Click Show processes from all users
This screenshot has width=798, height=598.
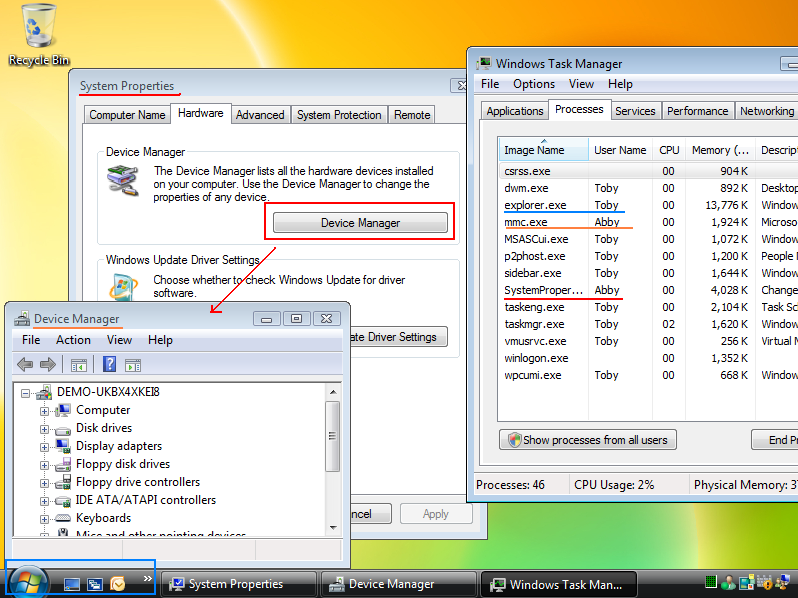click(x=588, y=440)
